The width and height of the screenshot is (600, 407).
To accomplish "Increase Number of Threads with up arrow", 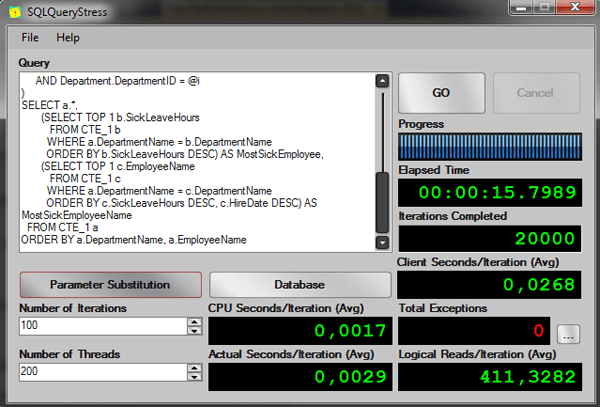I will [195, 368].
